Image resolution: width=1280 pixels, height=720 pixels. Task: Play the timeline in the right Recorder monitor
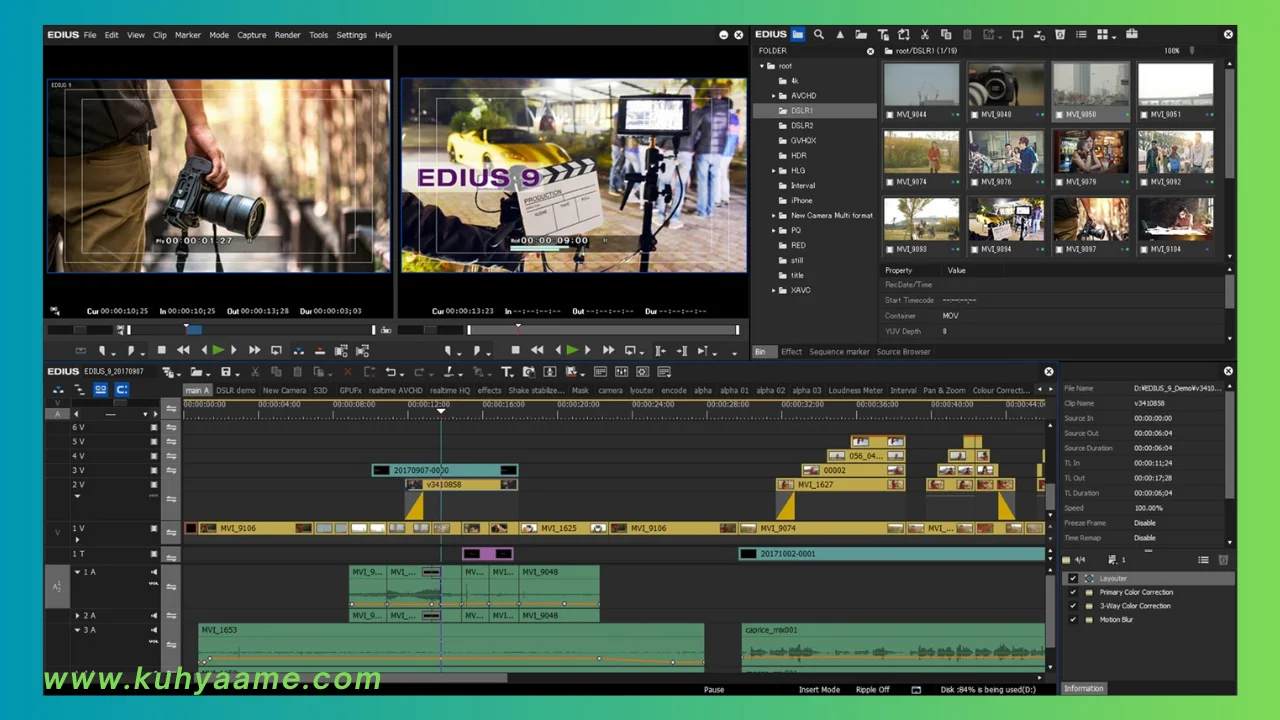point(572,350)
